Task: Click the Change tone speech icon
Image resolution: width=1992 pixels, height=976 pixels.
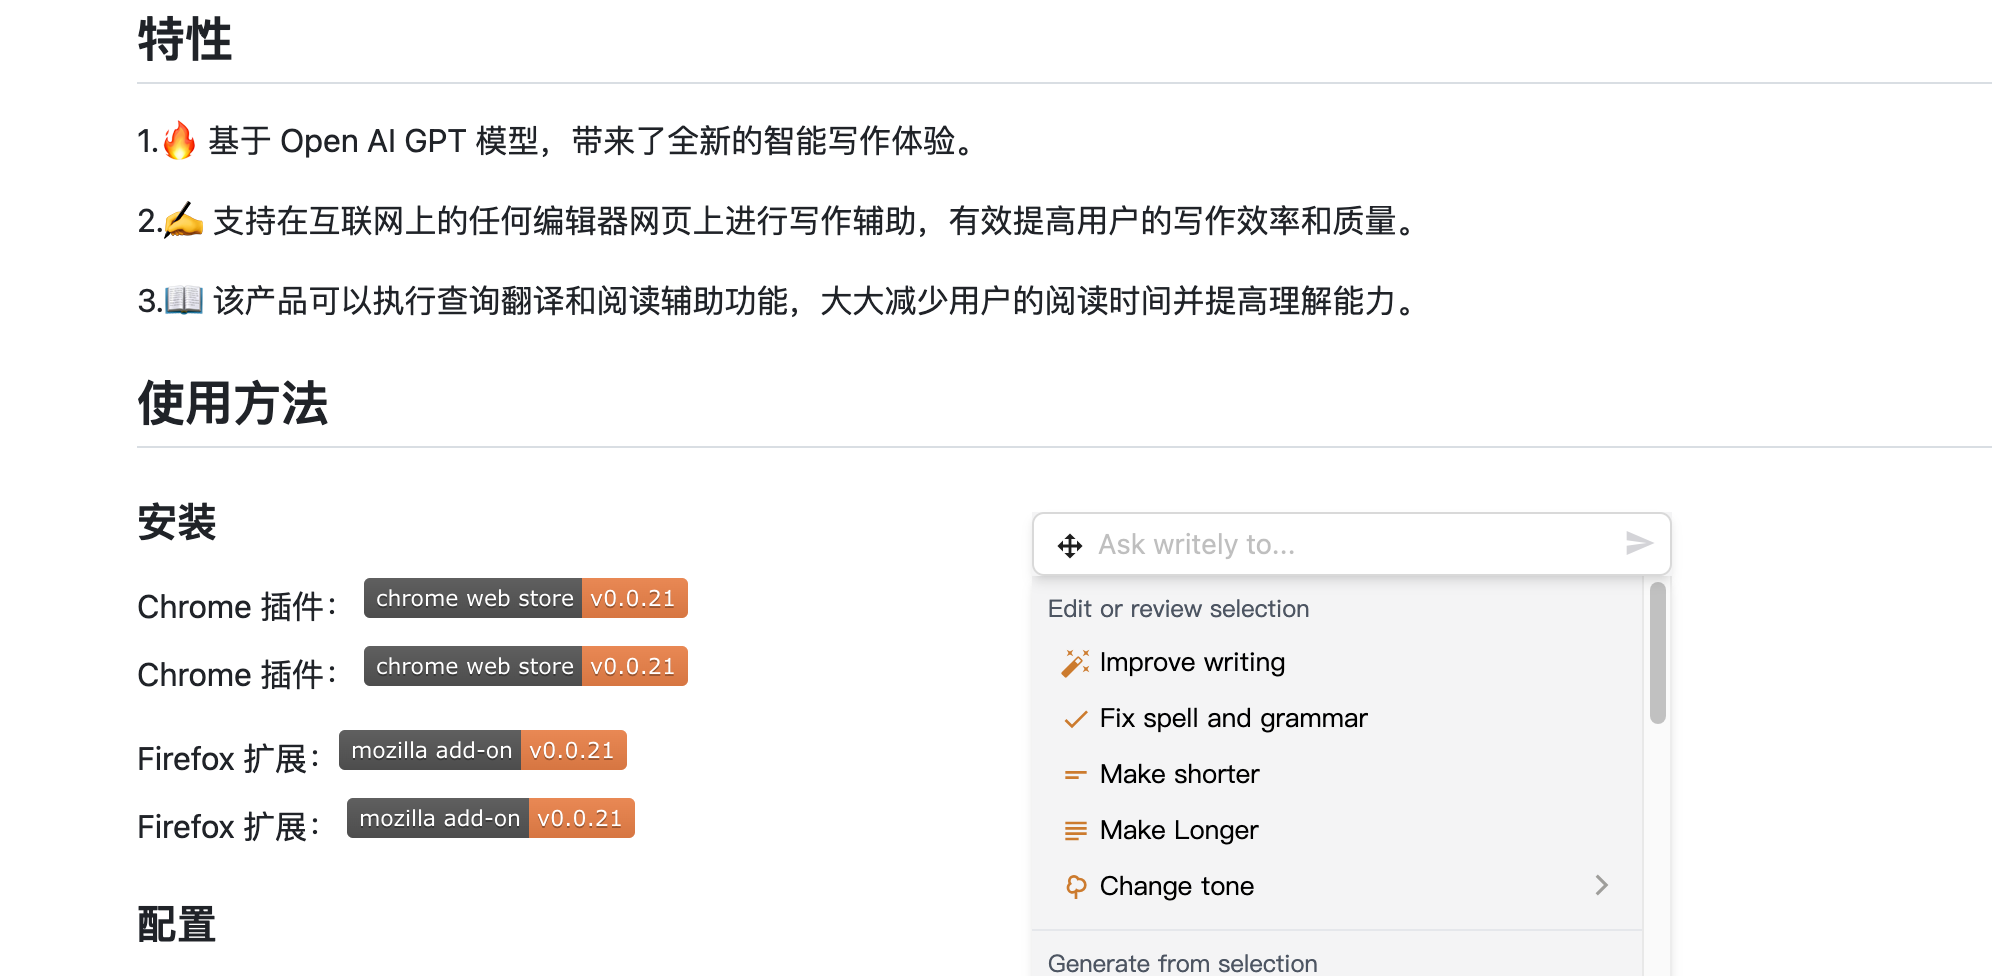Action: point(1075,887)
